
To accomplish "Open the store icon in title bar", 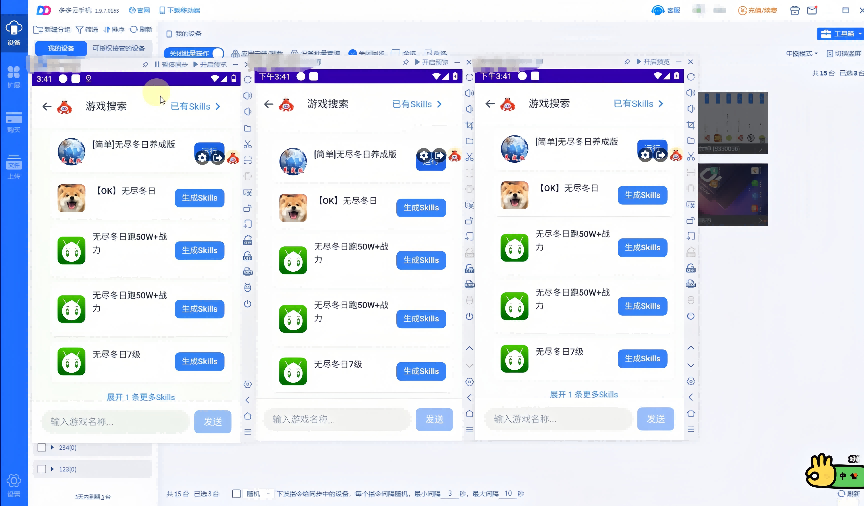I will click(795, 10).
